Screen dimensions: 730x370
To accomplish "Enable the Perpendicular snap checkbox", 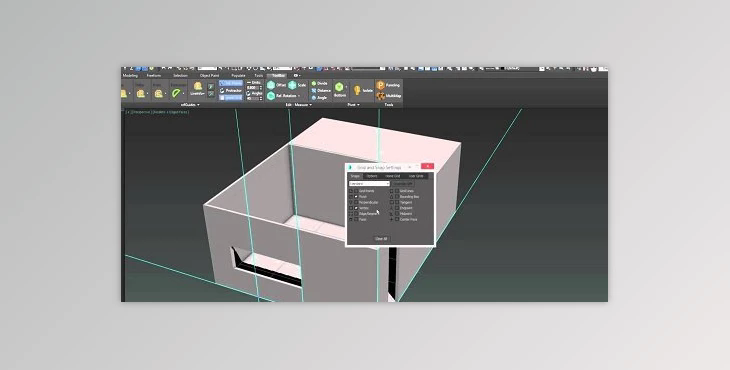I will coord(356,202).
